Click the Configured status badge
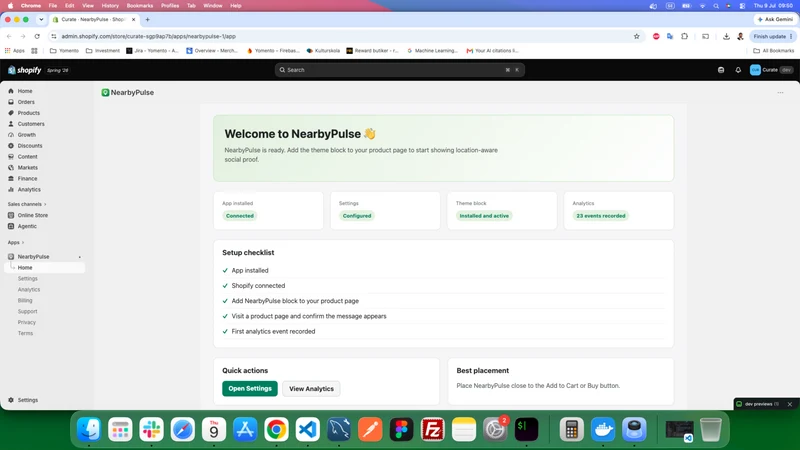800x450 pixels. point(357,216)
